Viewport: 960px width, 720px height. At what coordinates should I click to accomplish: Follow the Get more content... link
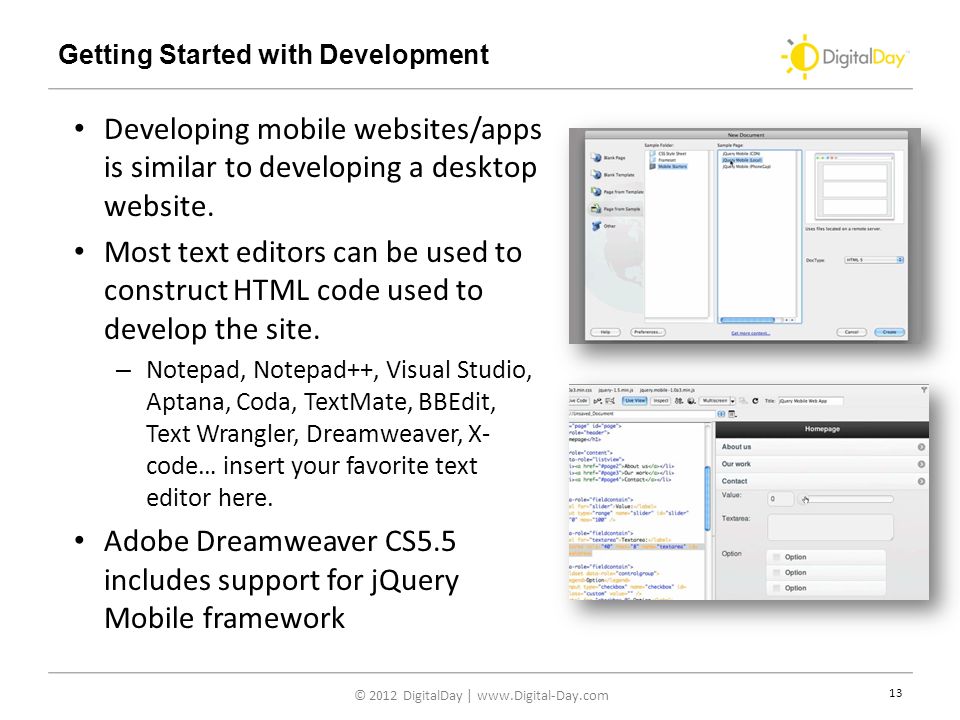tap(751, 333)
